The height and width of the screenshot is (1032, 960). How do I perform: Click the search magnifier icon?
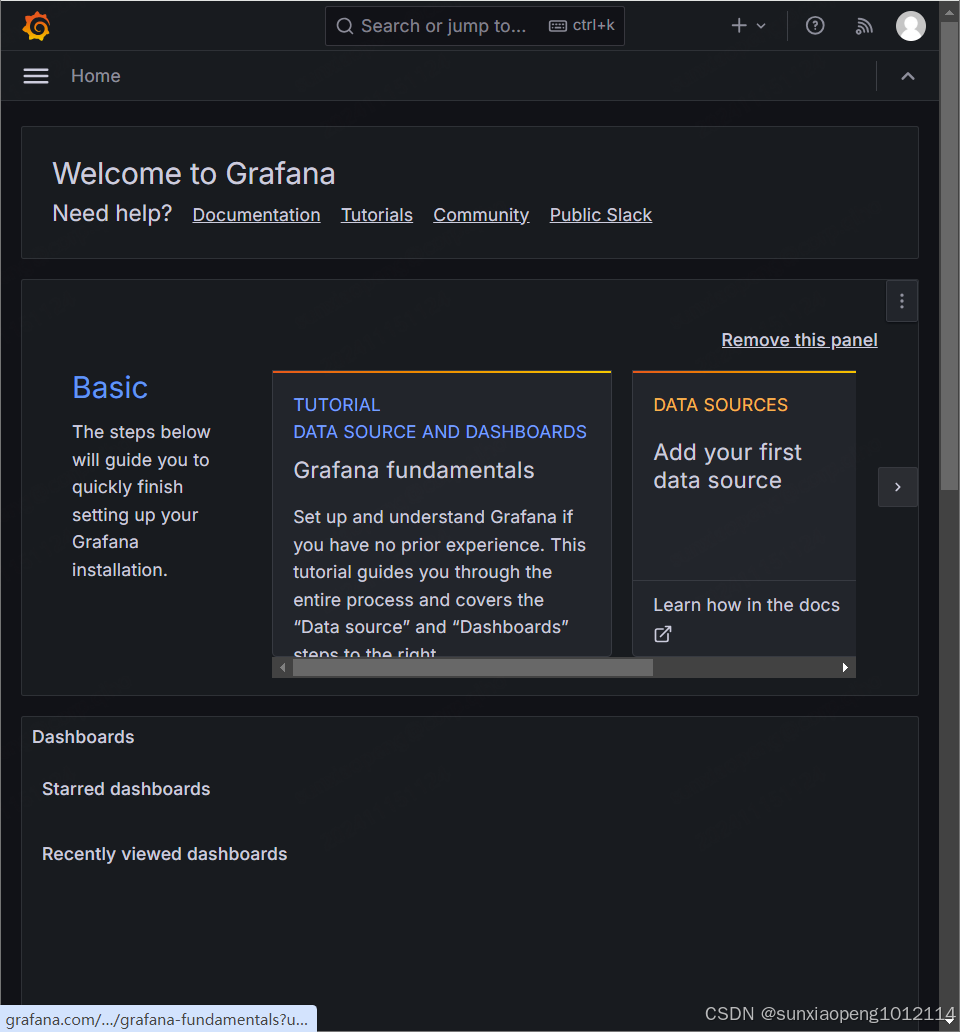click(x=345, y=26)
